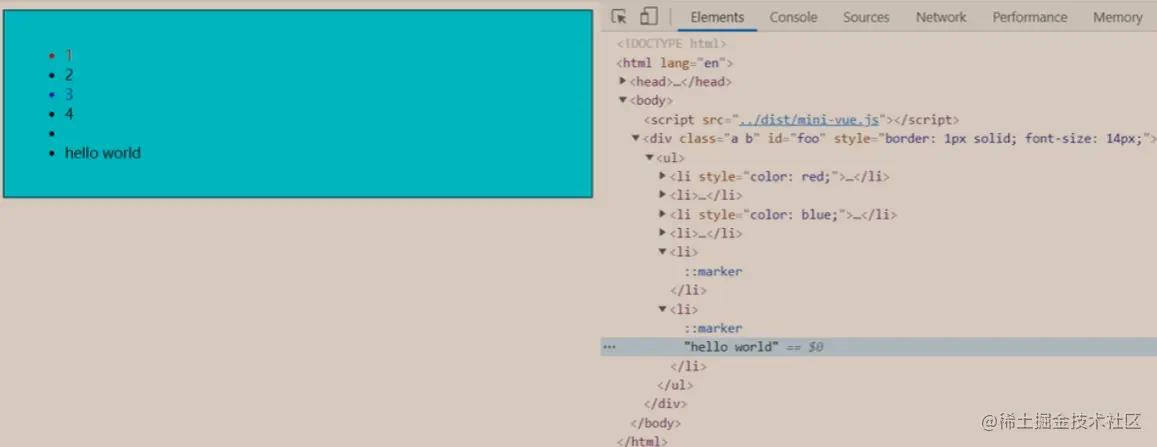Switch to the Elements tab
Viewport: 1157px width, 447px height.
coord(717,17)
